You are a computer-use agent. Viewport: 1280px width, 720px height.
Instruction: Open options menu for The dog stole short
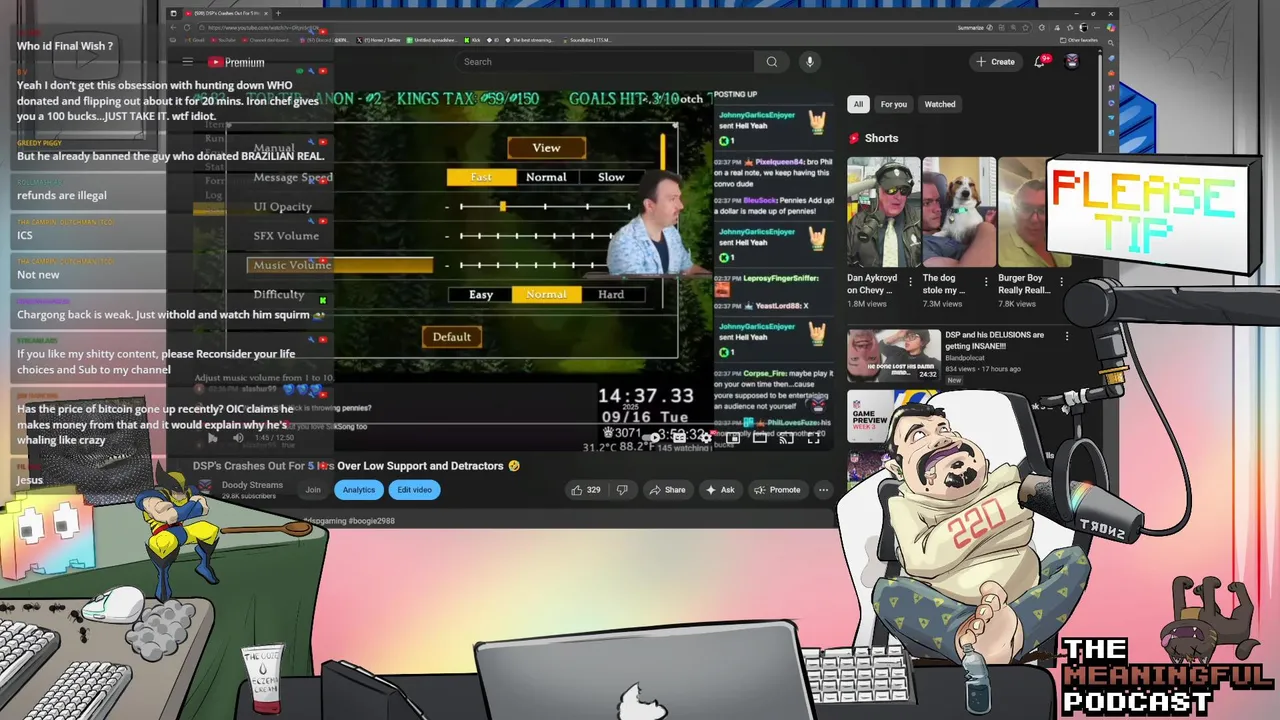[986, 282]
